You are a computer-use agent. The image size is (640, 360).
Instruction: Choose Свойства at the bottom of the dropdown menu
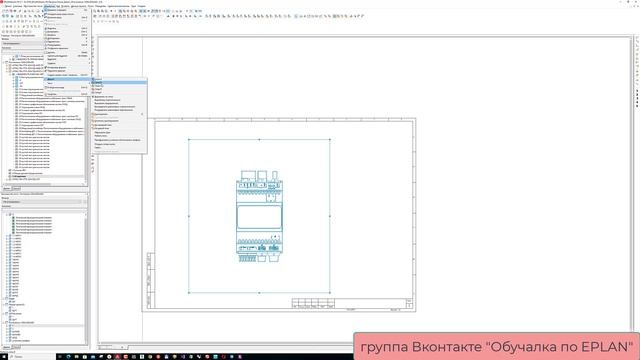pyautogui.click(x=66, y=94)
